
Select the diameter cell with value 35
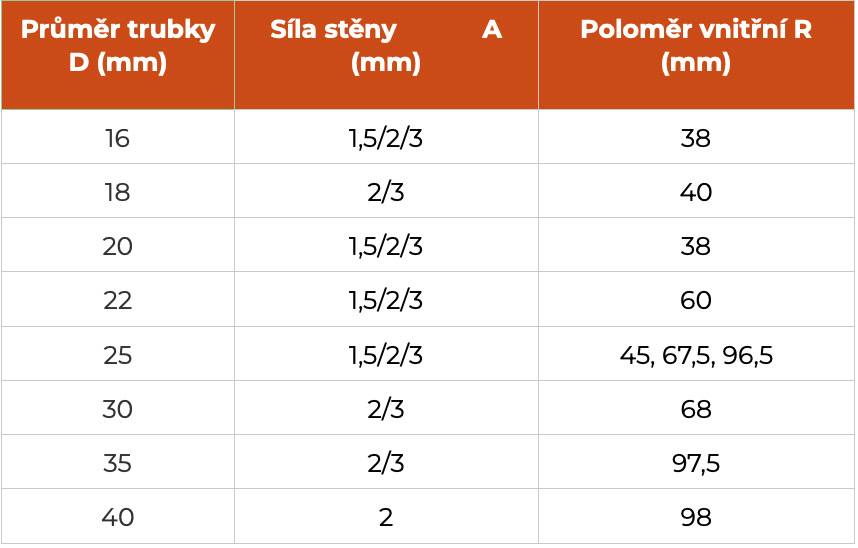pyautogui.click(x=118, y=463)
